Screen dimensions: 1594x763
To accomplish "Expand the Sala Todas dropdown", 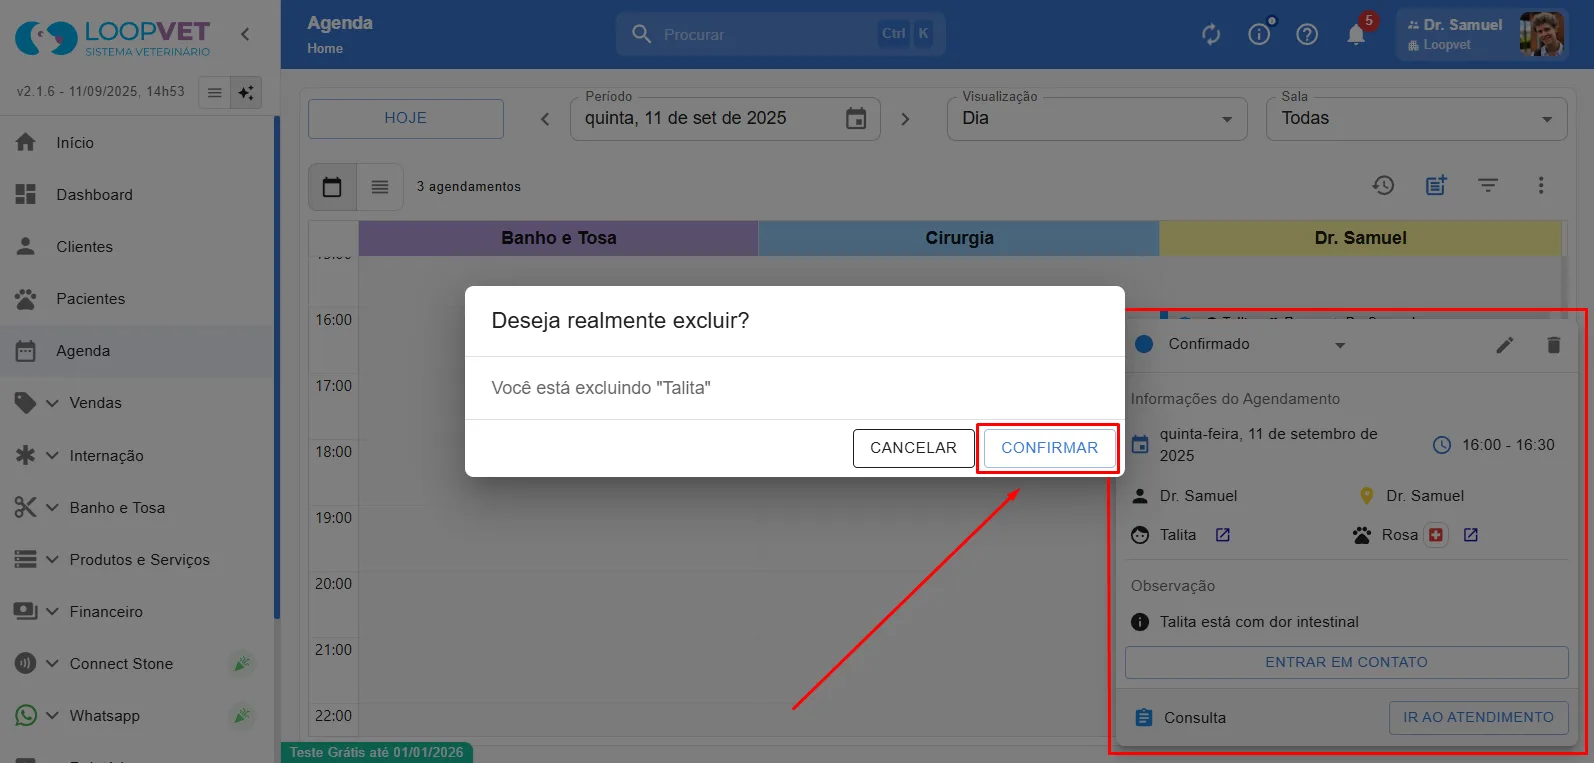I will tap(1416, 119).
